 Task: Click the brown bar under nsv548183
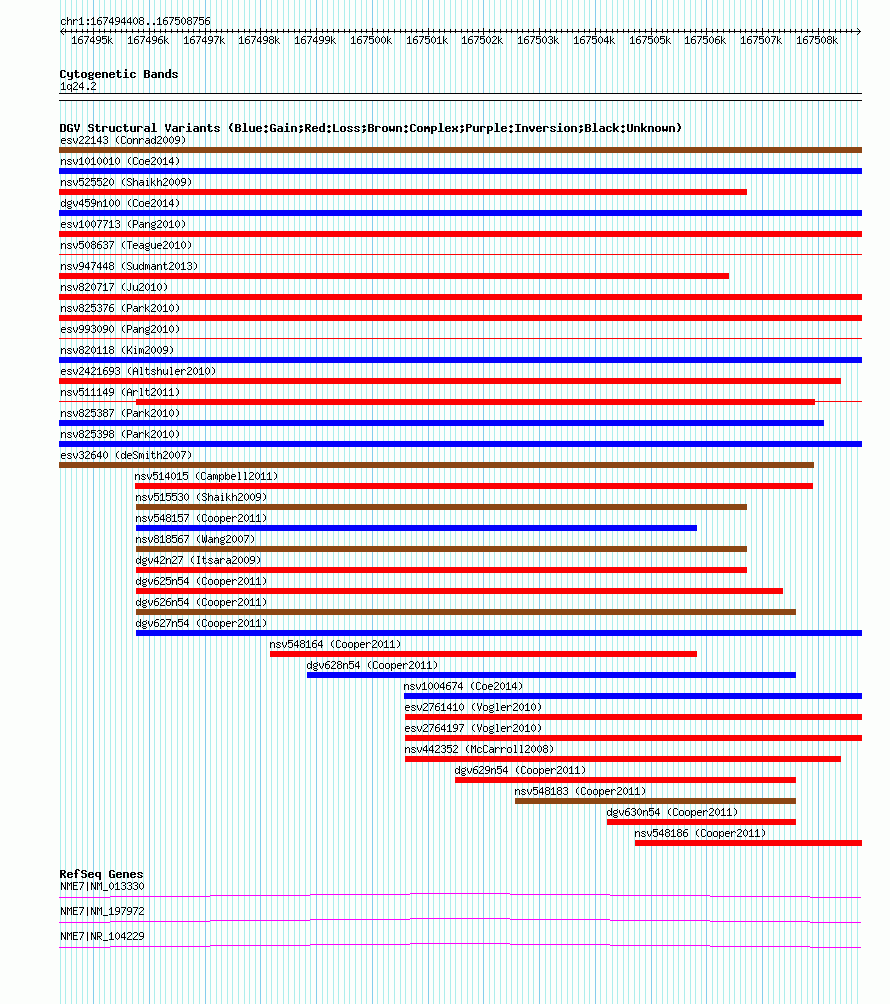656,801
